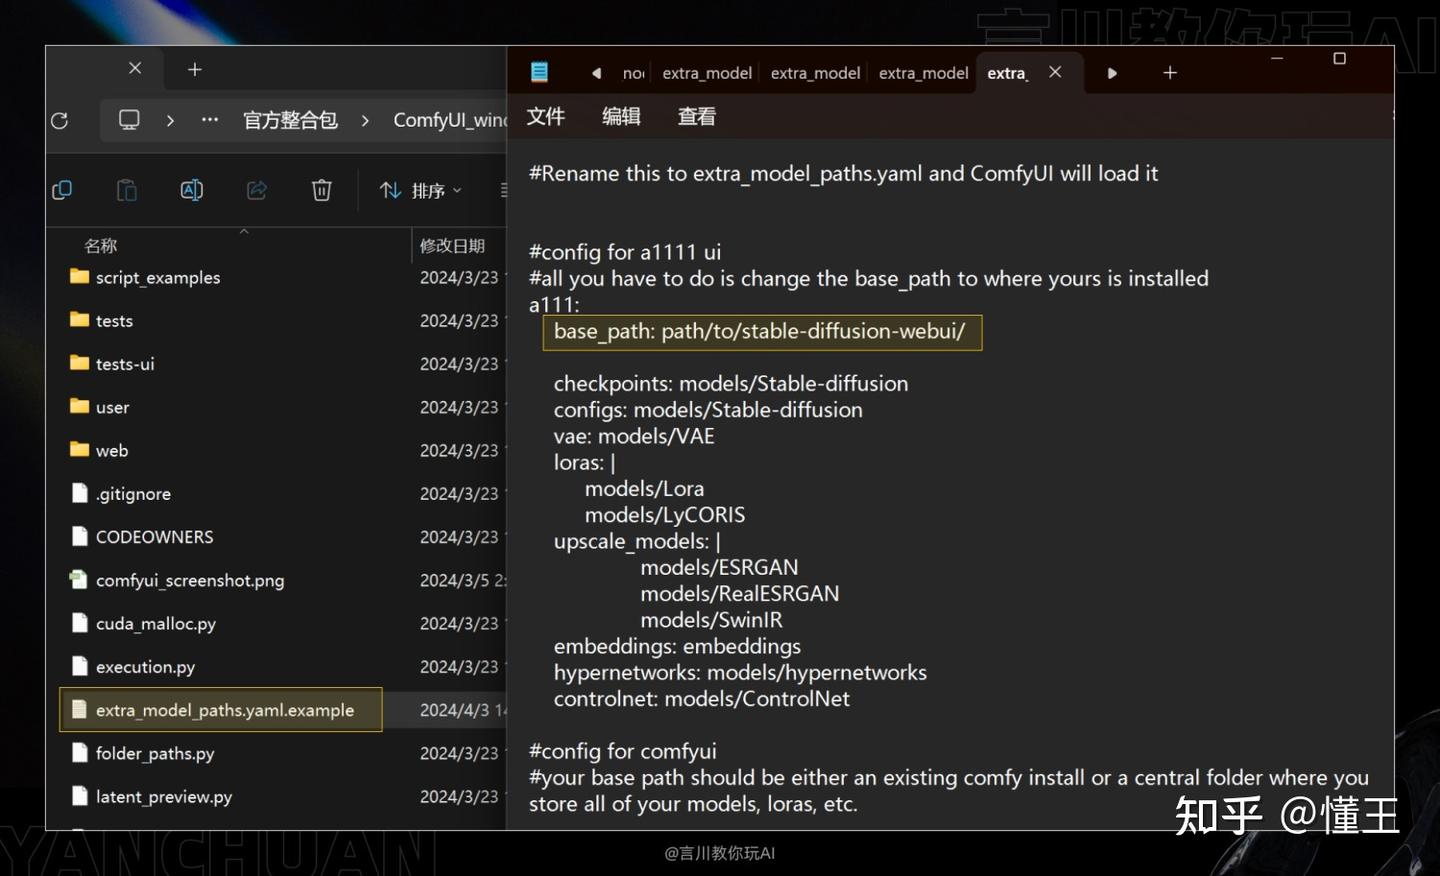Select the script_examples folder
This screenshot has height=876, width=1440.
click(x=158, y=278)
